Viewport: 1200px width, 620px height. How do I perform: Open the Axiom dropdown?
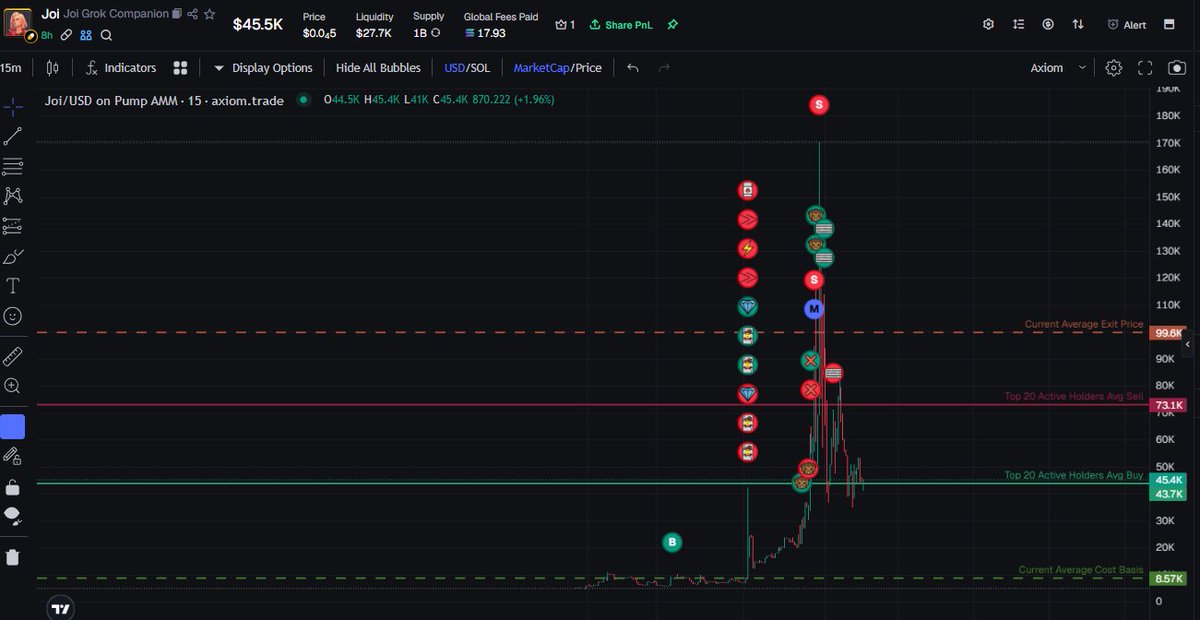[x=1058, y=68]
